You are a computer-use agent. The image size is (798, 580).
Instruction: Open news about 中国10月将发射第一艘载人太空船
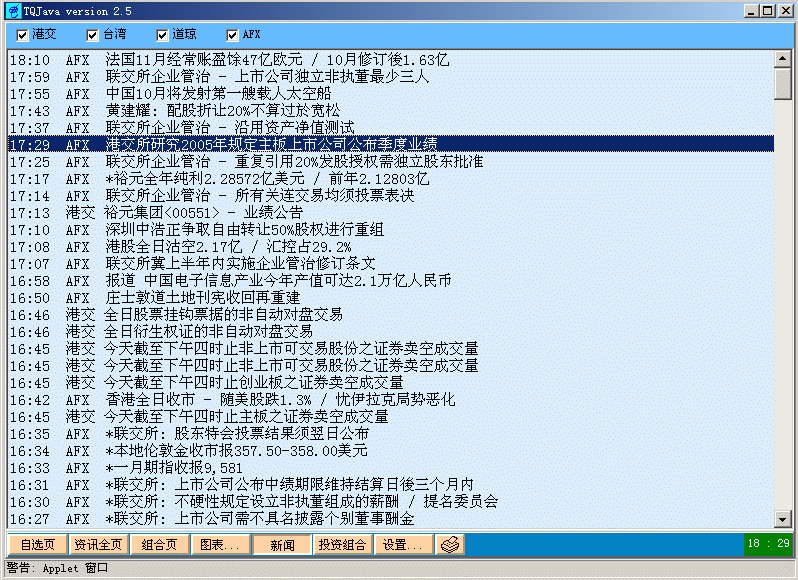(x=391, y=94)
